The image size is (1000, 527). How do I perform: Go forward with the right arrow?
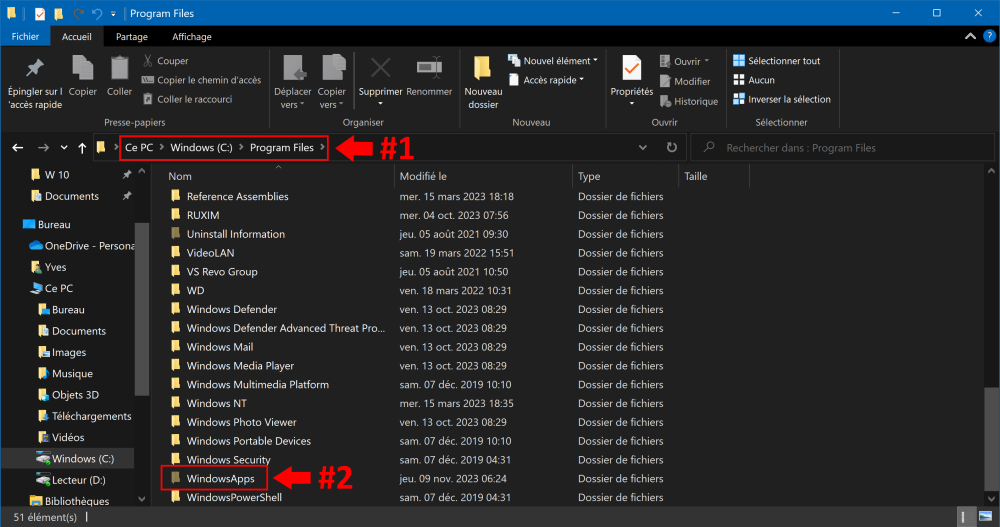pyautogui.click(x=43, y=147)
